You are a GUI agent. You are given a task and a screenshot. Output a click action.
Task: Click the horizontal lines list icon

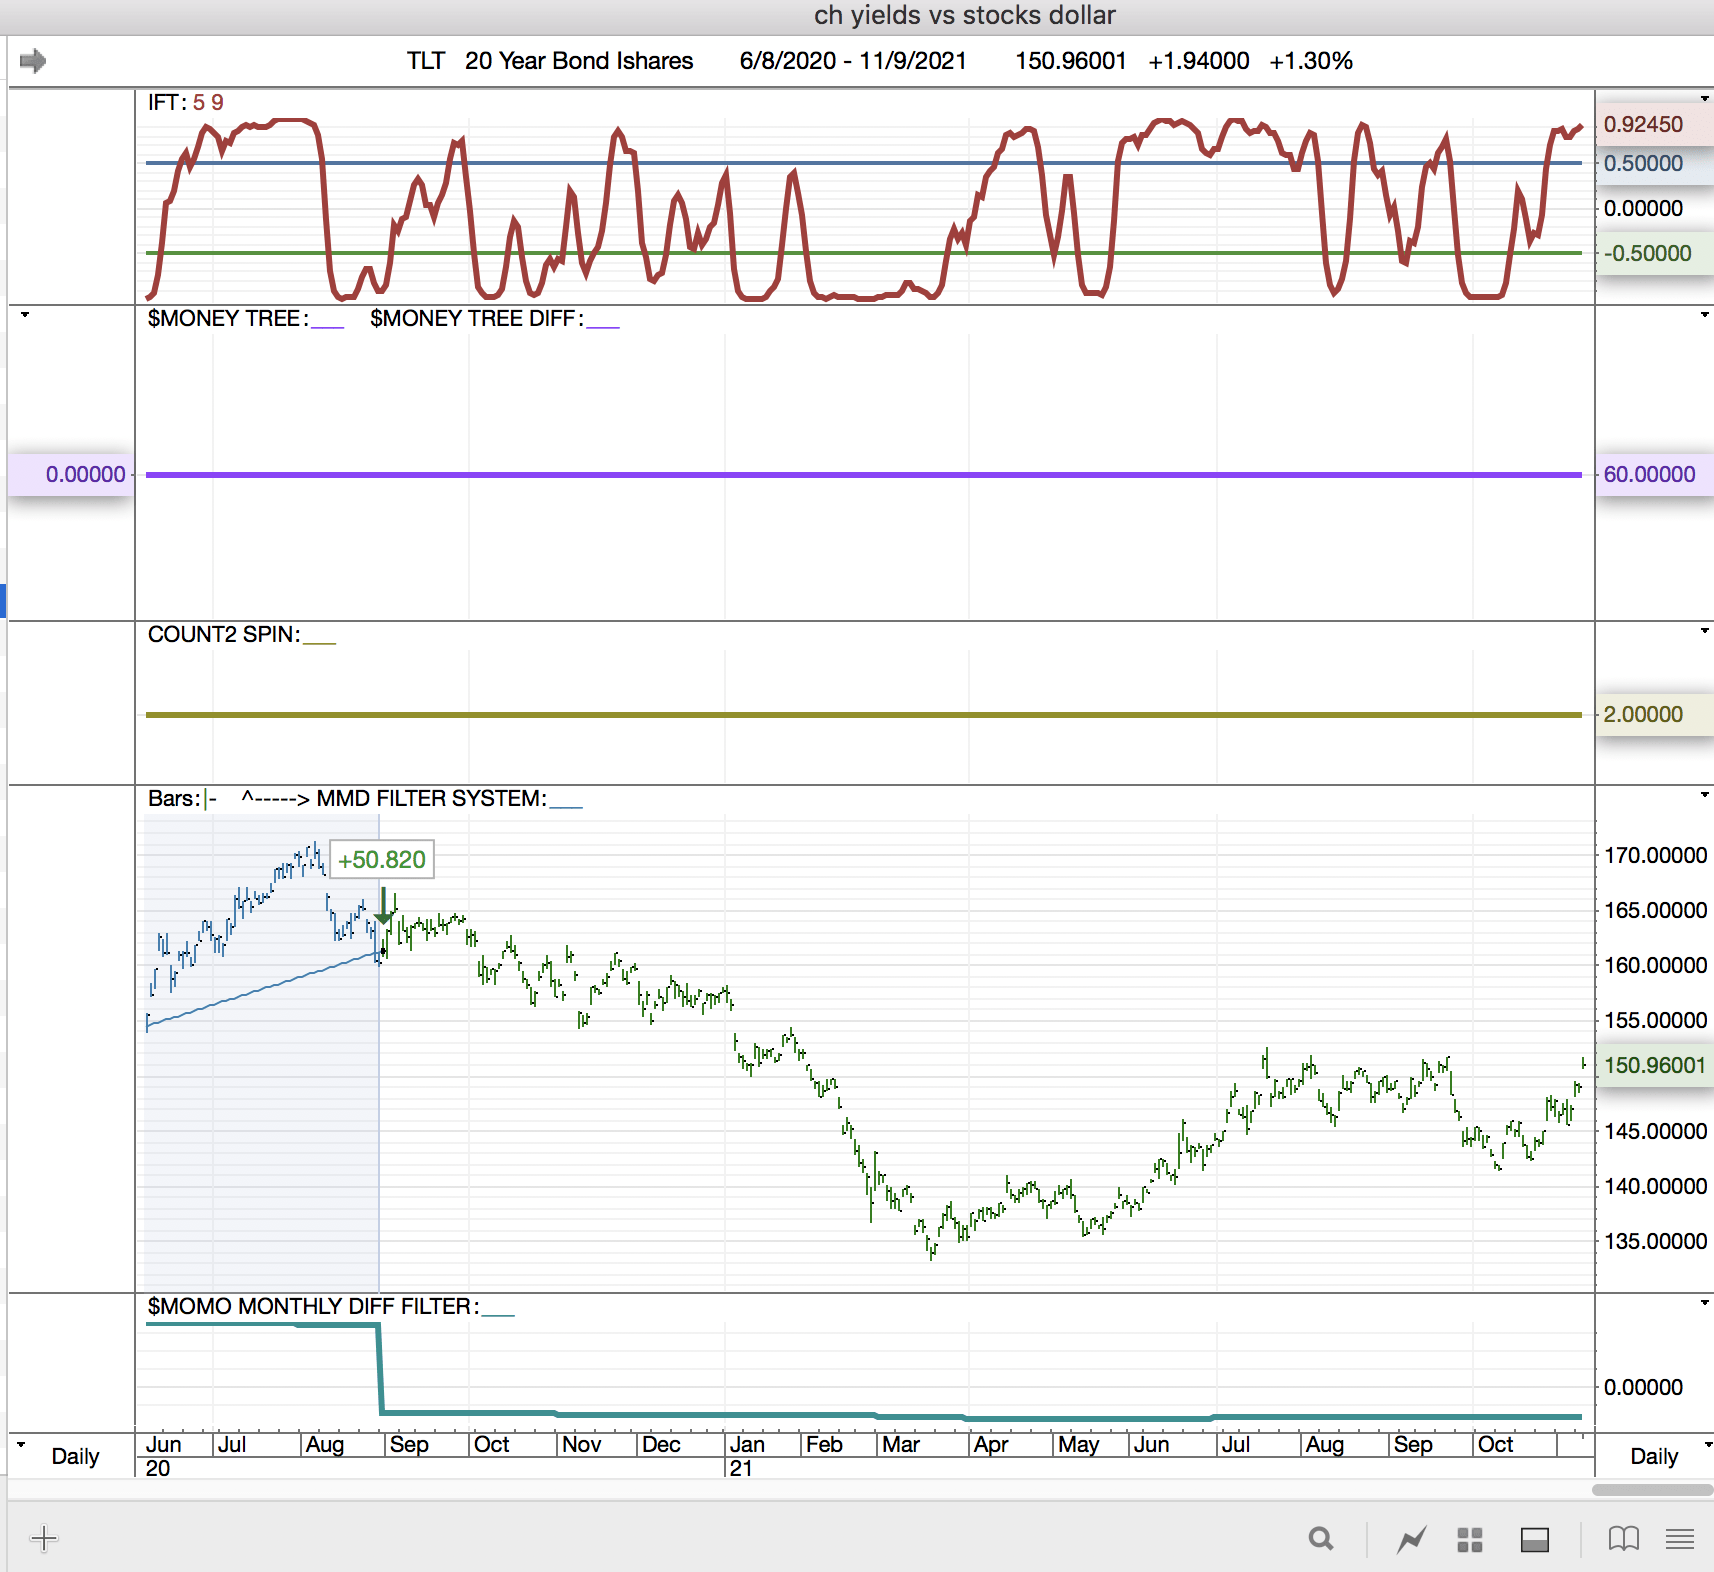point(1680,1540)
